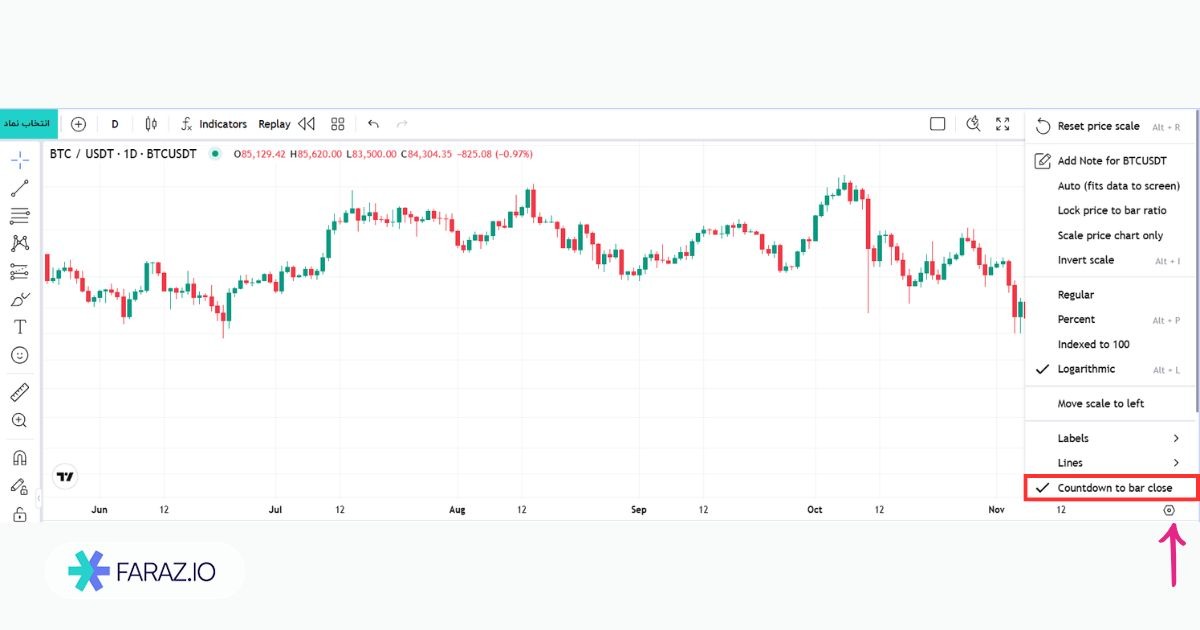This screenshot has width=1200, height=630.
Task: Open the layout grid selector
Action: (338, 124)
